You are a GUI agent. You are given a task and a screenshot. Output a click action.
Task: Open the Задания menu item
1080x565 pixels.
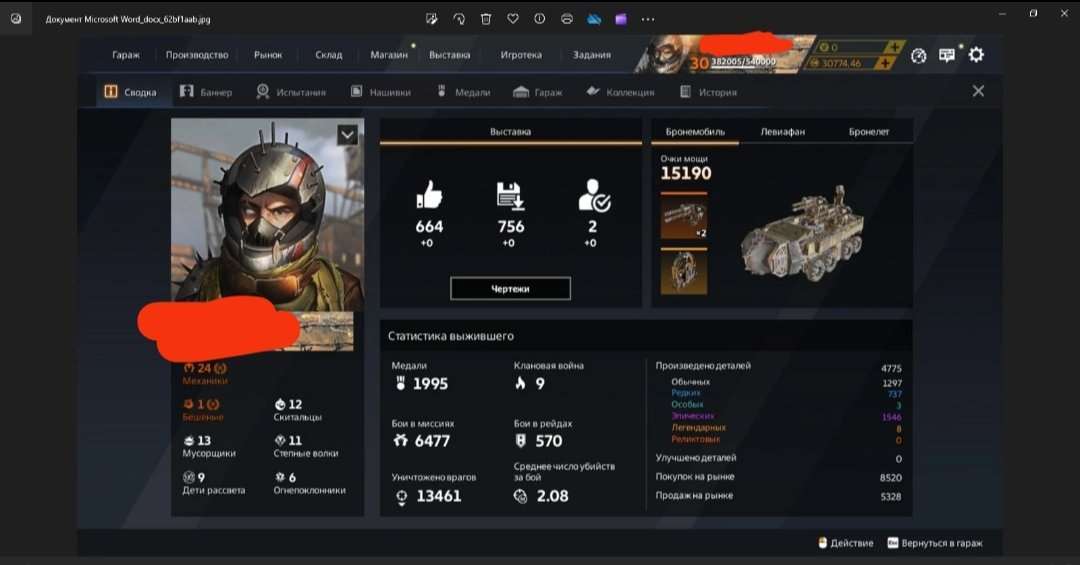coord(592,54)
